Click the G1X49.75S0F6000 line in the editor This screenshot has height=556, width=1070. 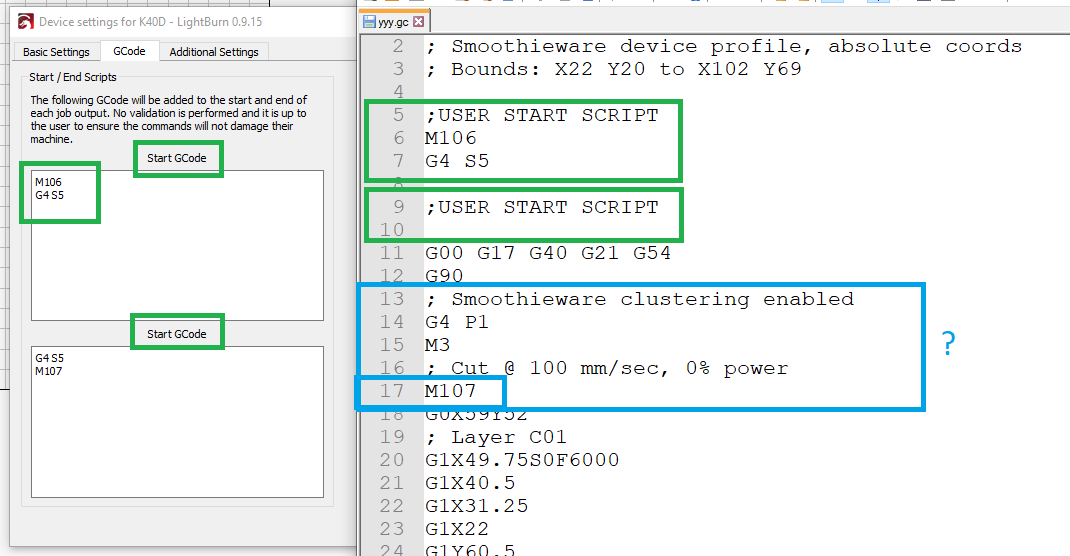tap(521, 460)
